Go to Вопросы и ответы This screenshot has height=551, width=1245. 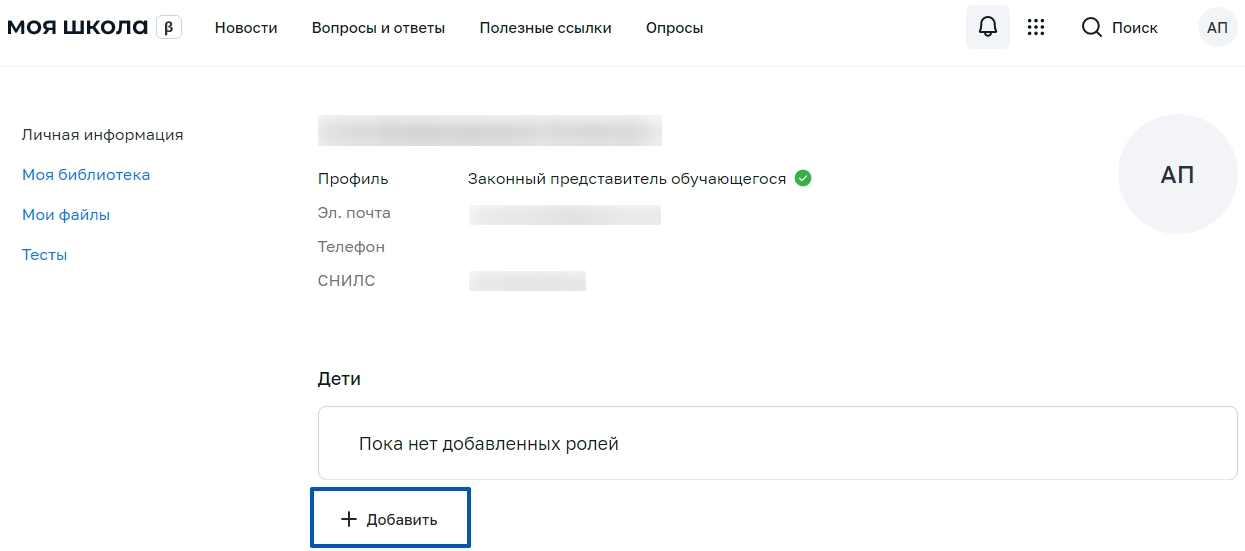(378, 28)
